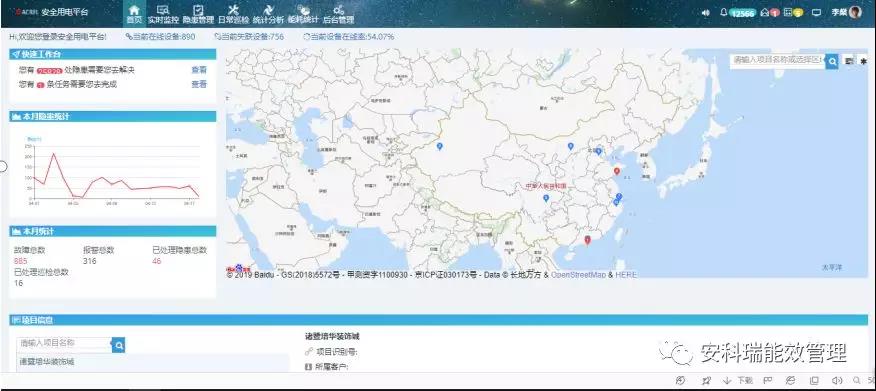Open the 日常巡检 daily inspection tab

click(234, 15)
